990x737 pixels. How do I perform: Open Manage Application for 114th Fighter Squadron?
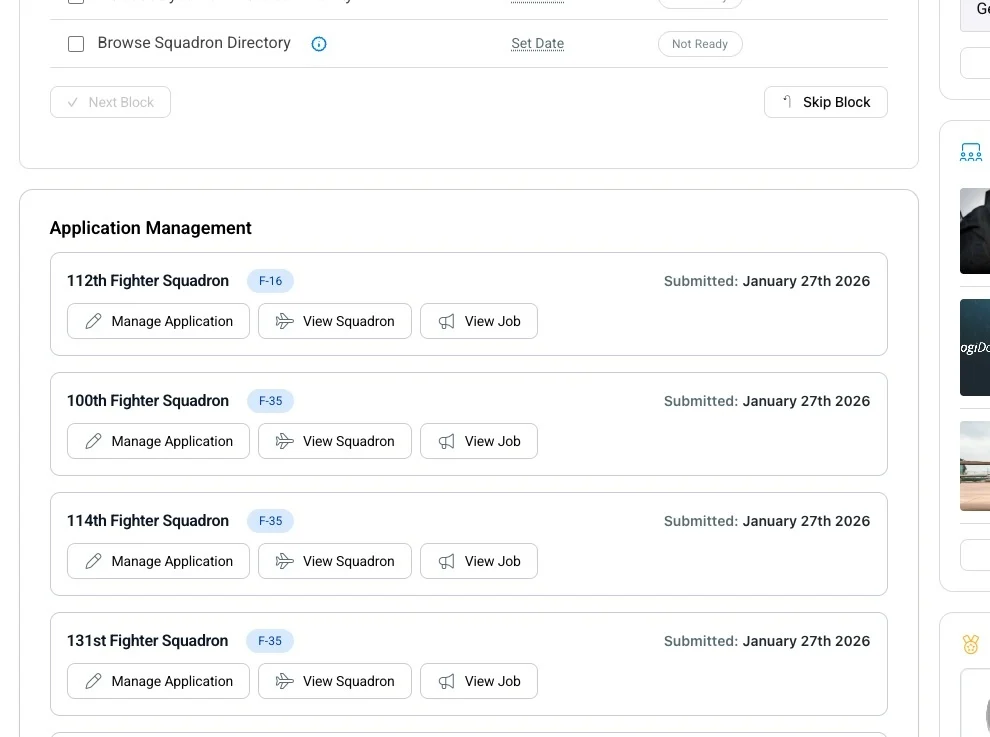coord(158,561)
